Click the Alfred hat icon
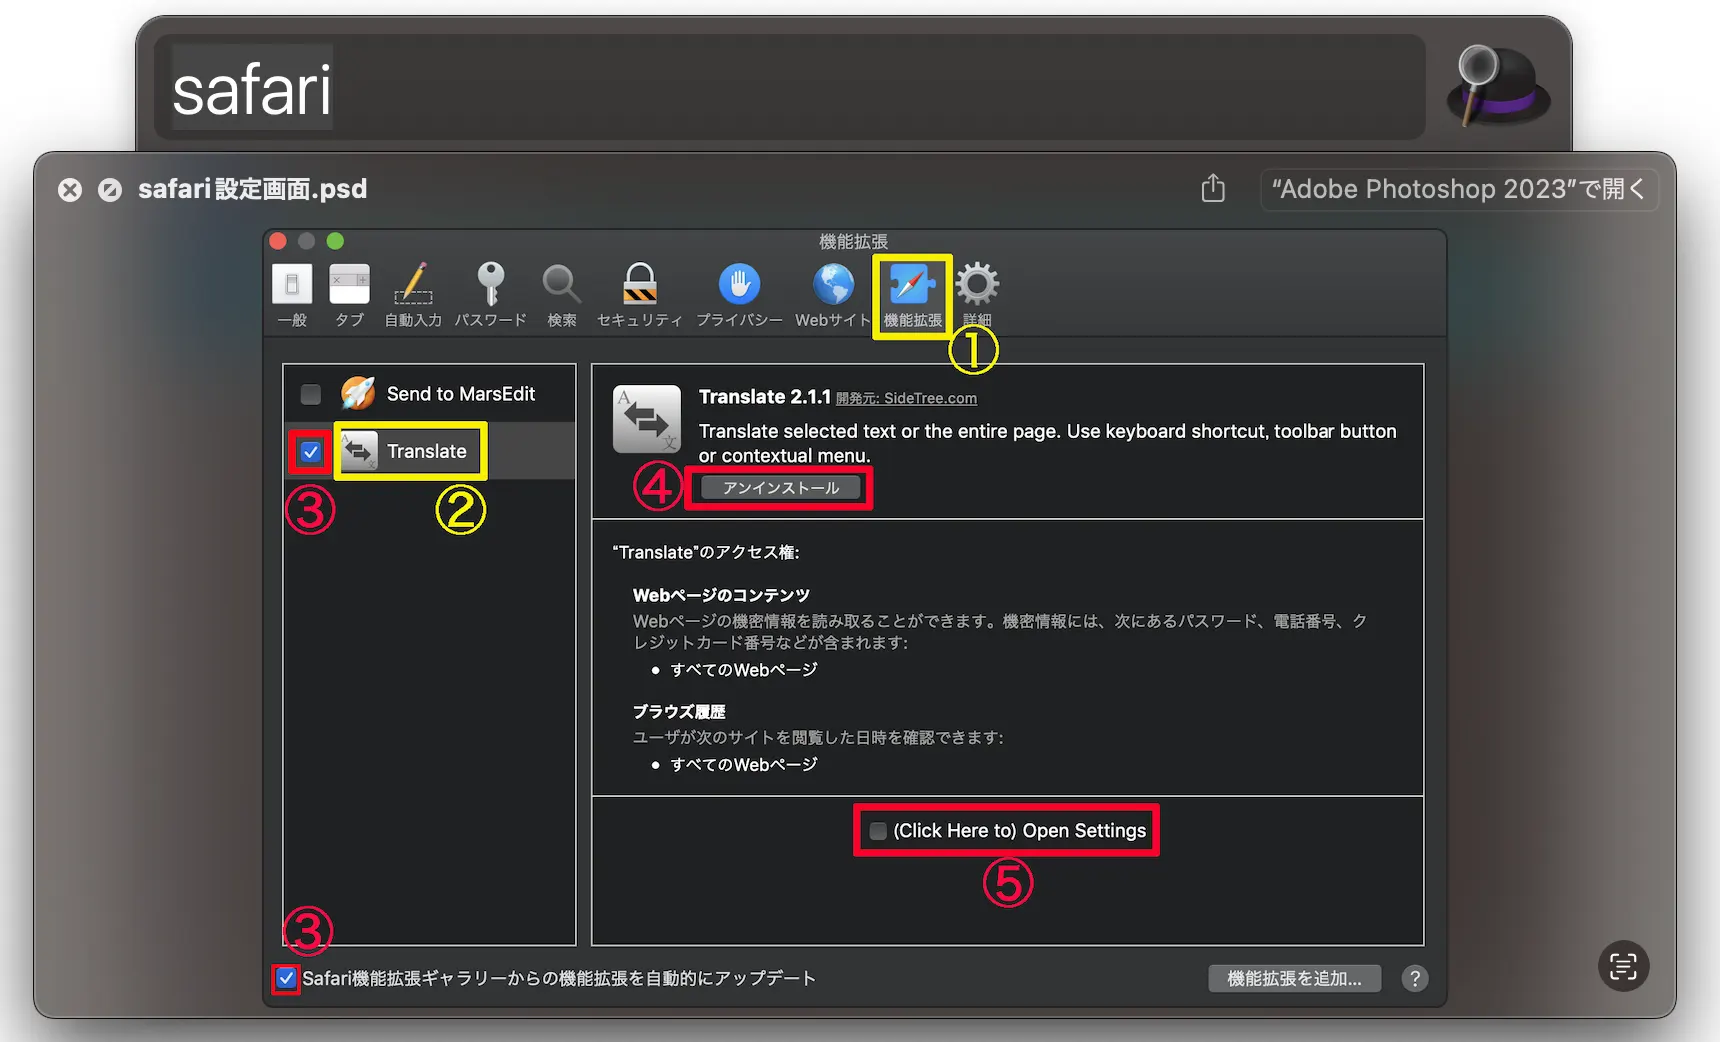 1497,86
